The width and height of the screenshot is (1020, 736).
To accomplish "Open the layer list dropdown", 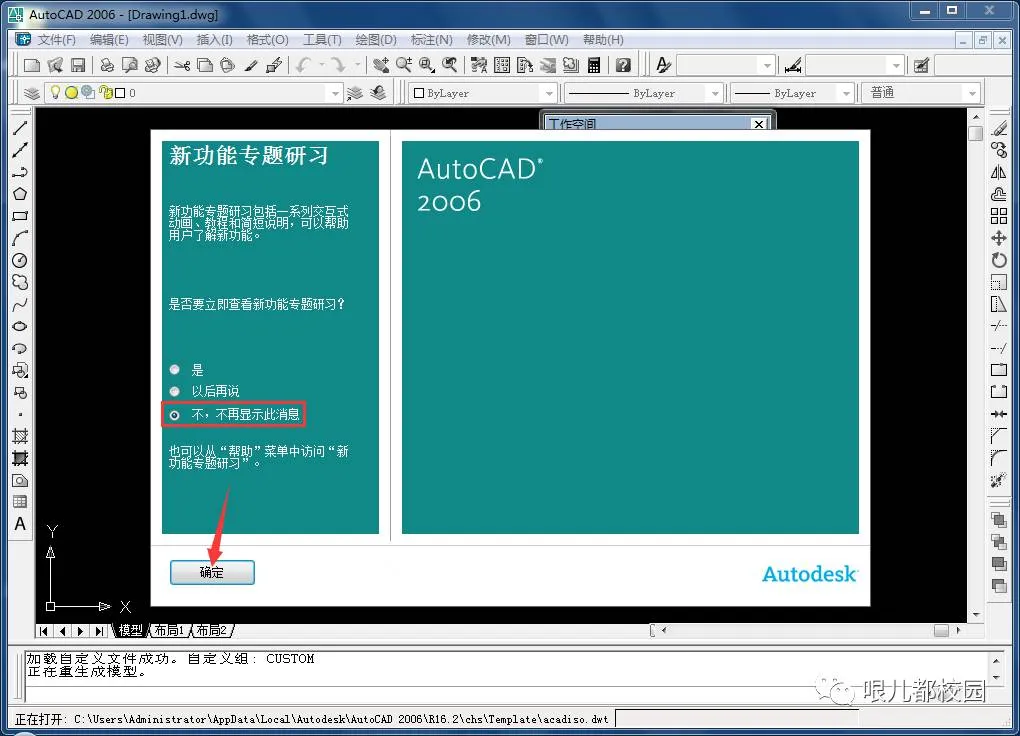I will pos(335,94).
